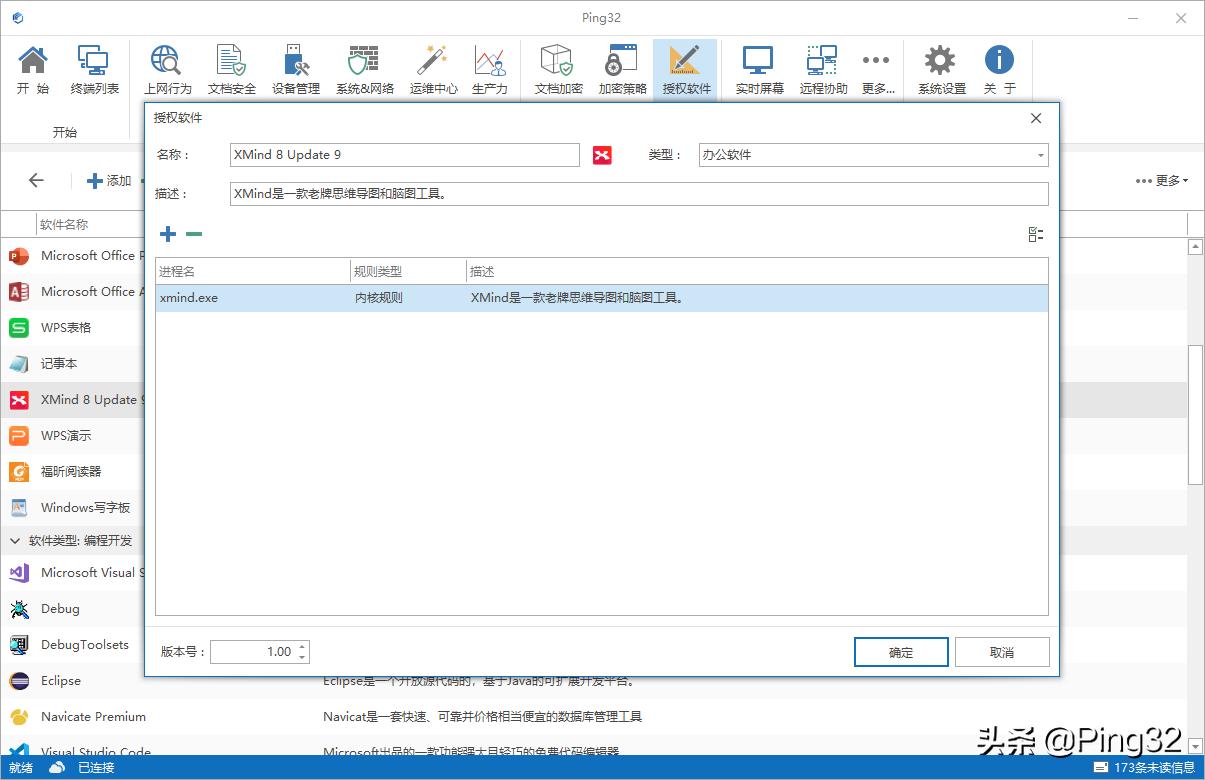Open the 更多 dropdown at right
The height and width of the screenshot is (780, 1205).
pos(1162,181)
